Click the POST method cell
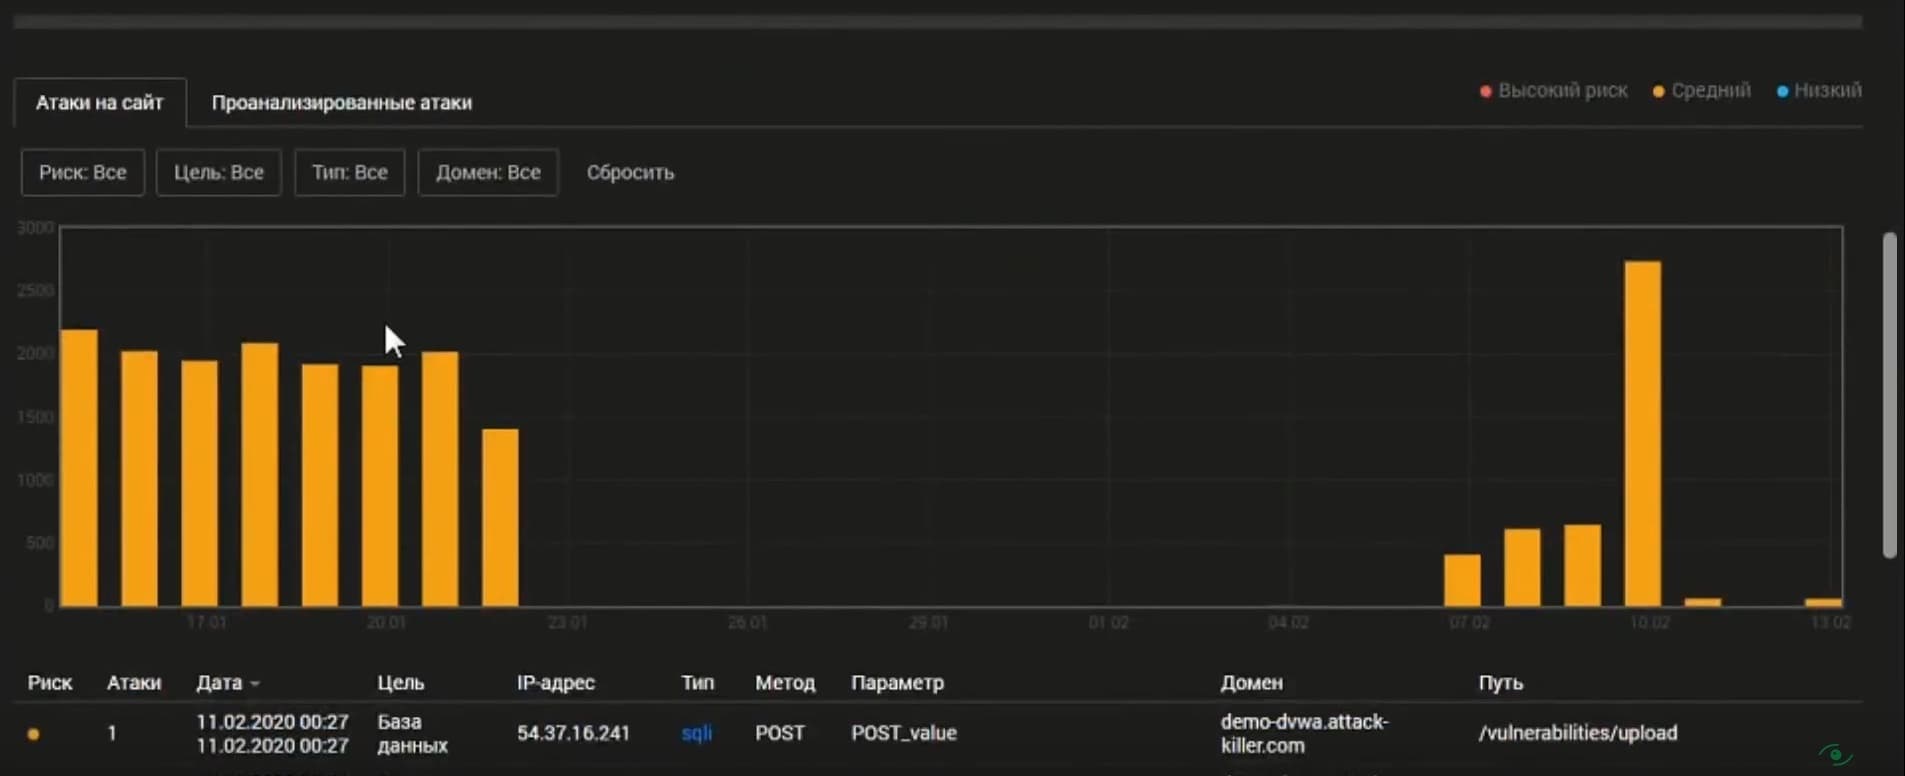 pos(780,733)
